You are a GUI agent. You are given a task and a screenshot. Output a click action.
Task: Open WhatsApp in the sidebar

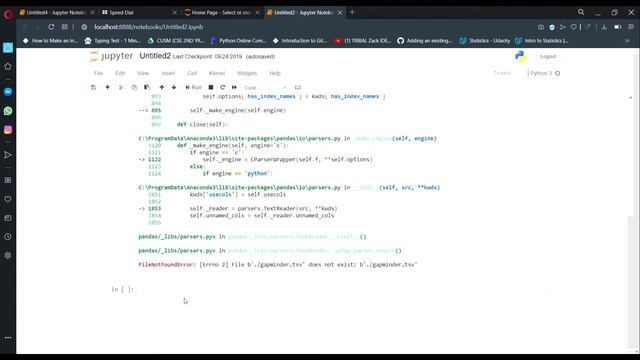click(x=8, y=111)
